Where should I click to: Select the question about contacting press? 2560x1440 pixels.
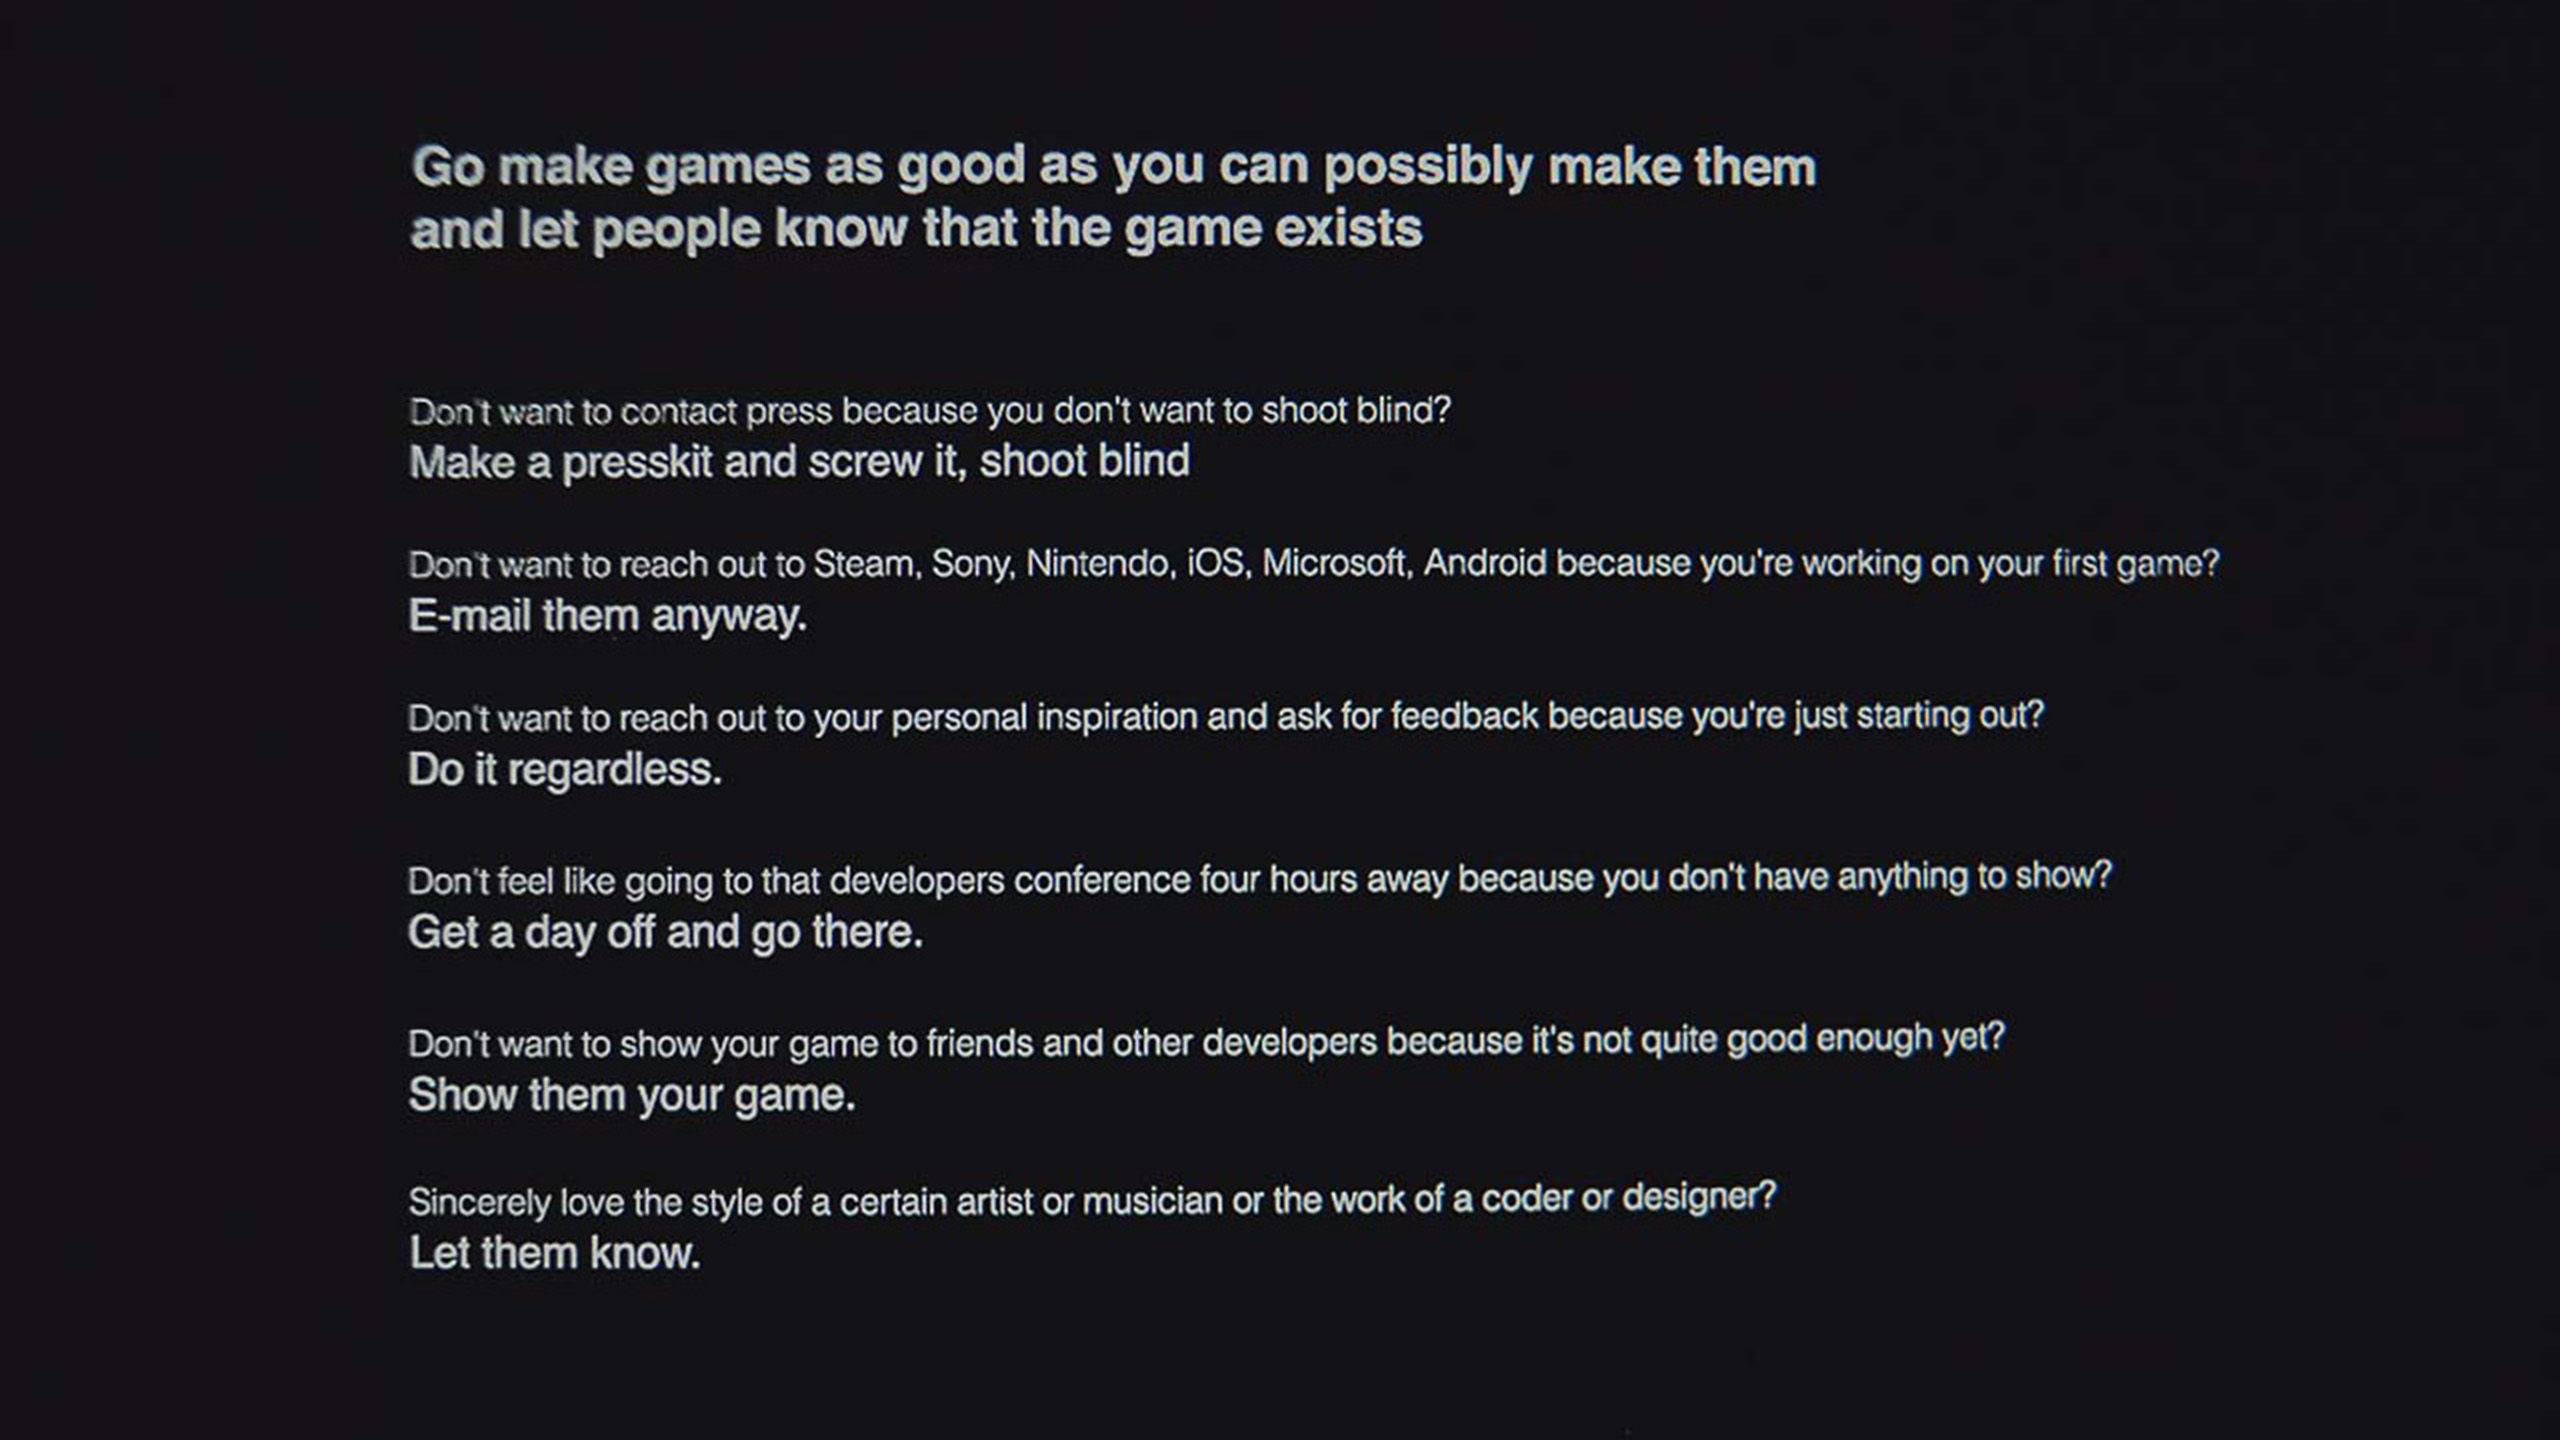[930, 411]
